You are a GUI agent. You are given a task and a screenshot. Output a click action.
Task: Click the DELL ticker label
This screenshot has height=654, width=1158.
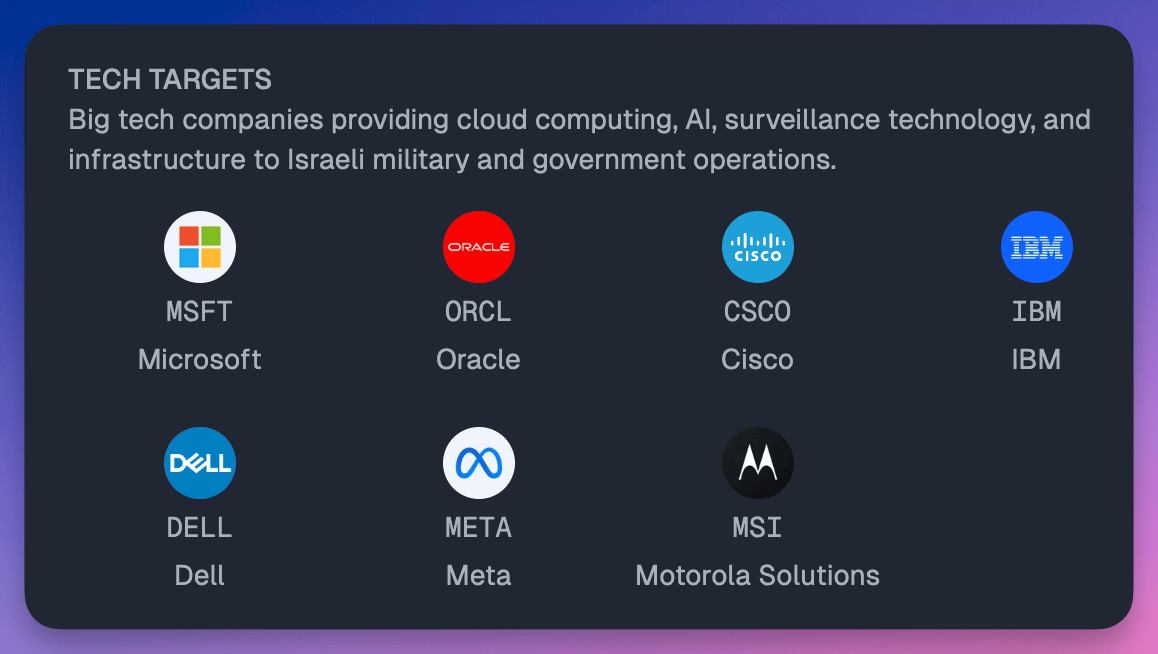click(199, 528)
